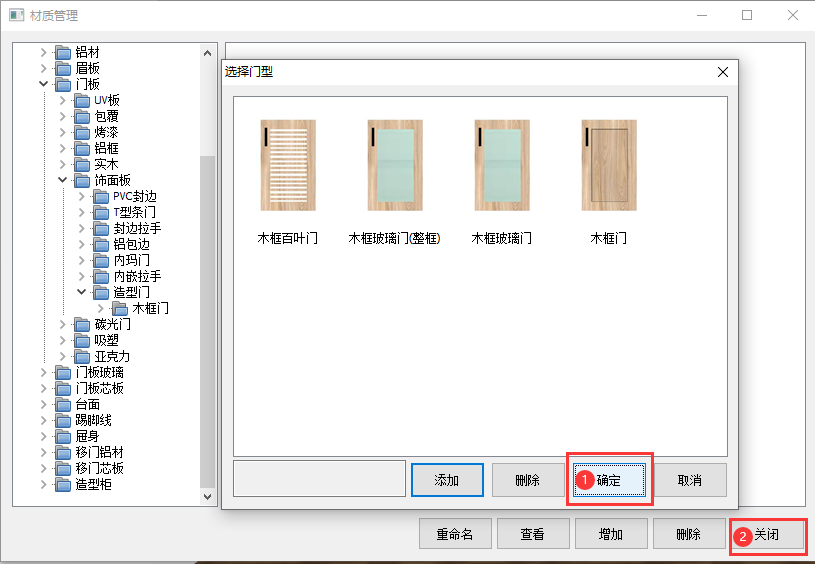This screenshot has height=564, width=815.
Task: Click the 铝框 folder icon
Action: point(82,149)
